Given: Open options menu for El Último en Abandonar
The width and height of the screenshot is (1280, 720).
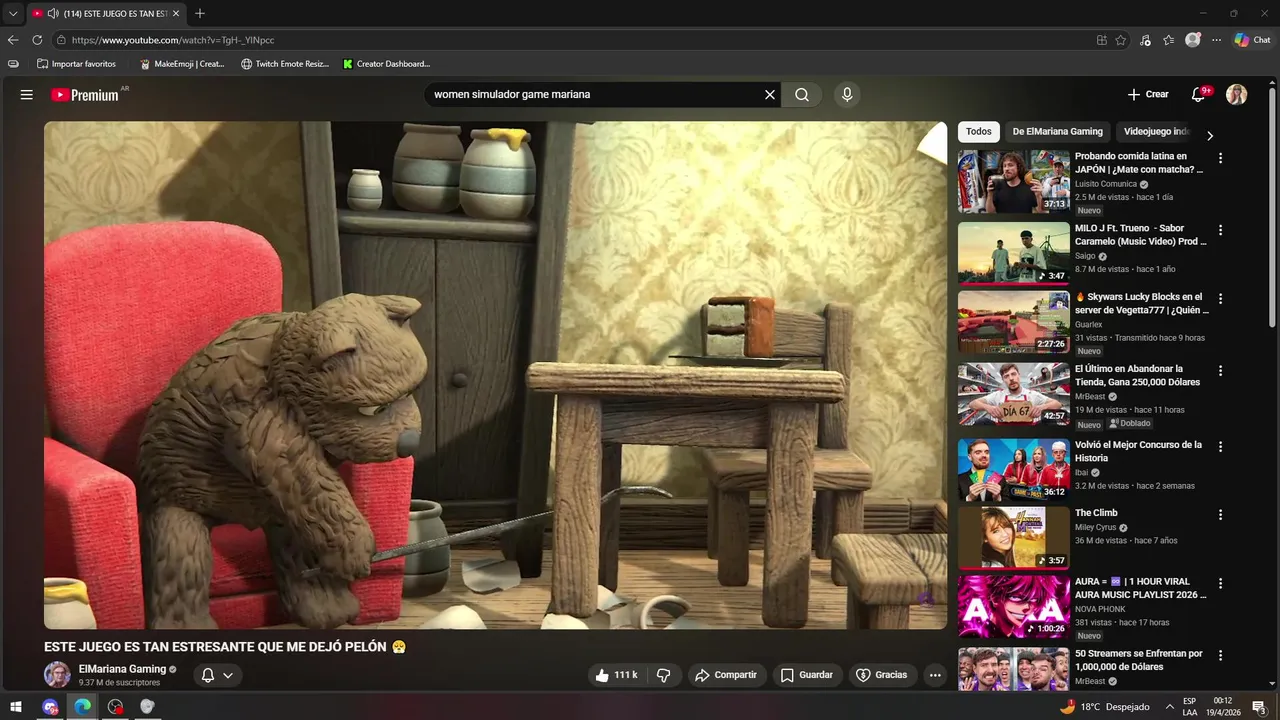Looking at the screenshot, I should click(x=1220, y=371).
